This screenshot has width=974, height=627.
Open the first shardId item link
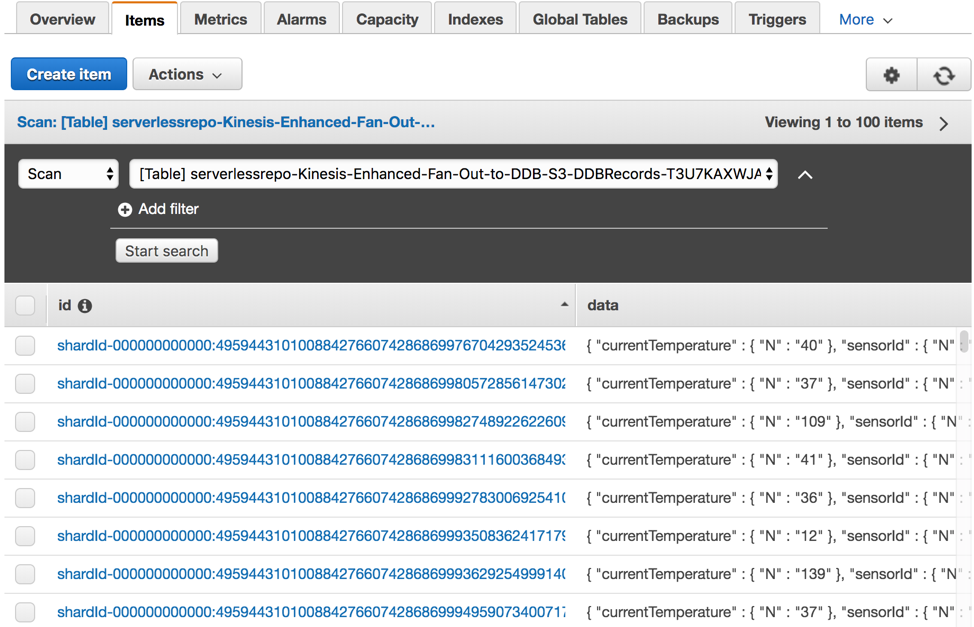(x=300, y=345)
